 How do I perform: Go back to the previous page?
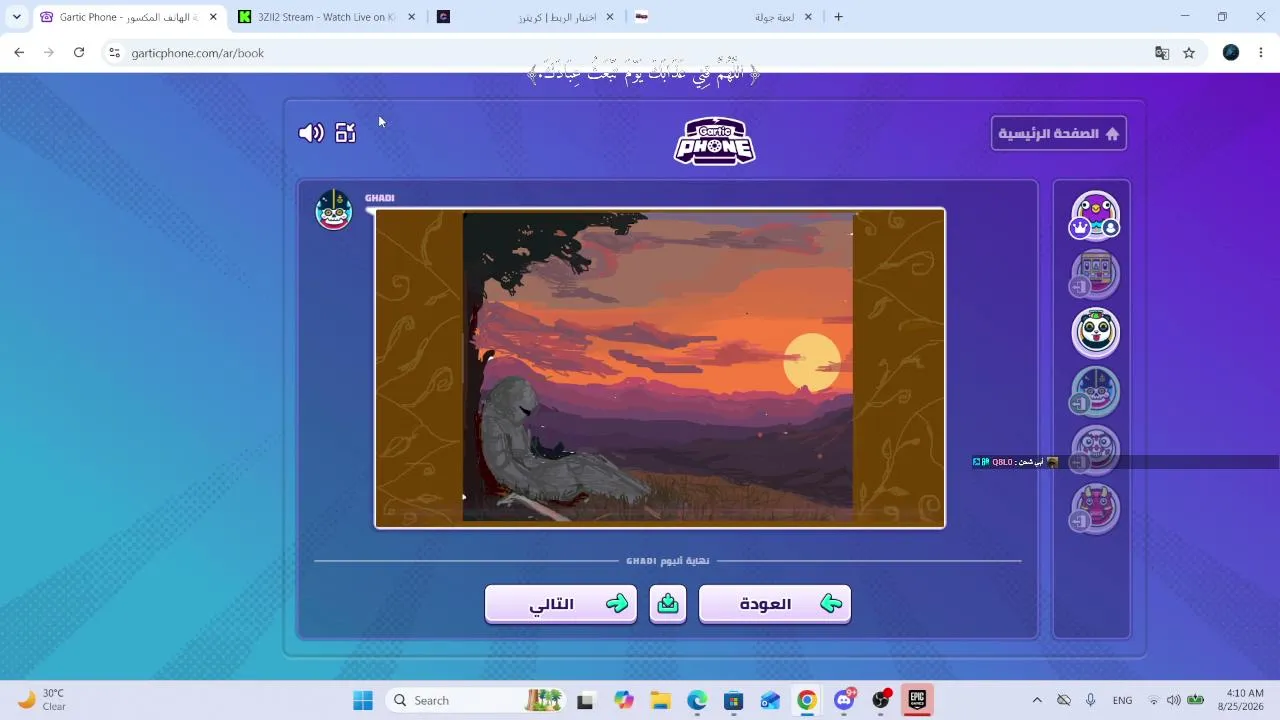pos(19,53)
